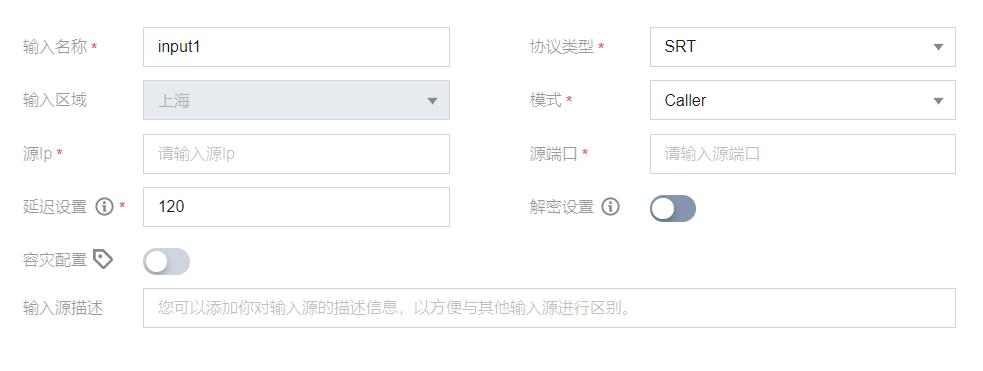Click the info icon beside 解密设置
The image size is (983, 371).
coord(610,207)
